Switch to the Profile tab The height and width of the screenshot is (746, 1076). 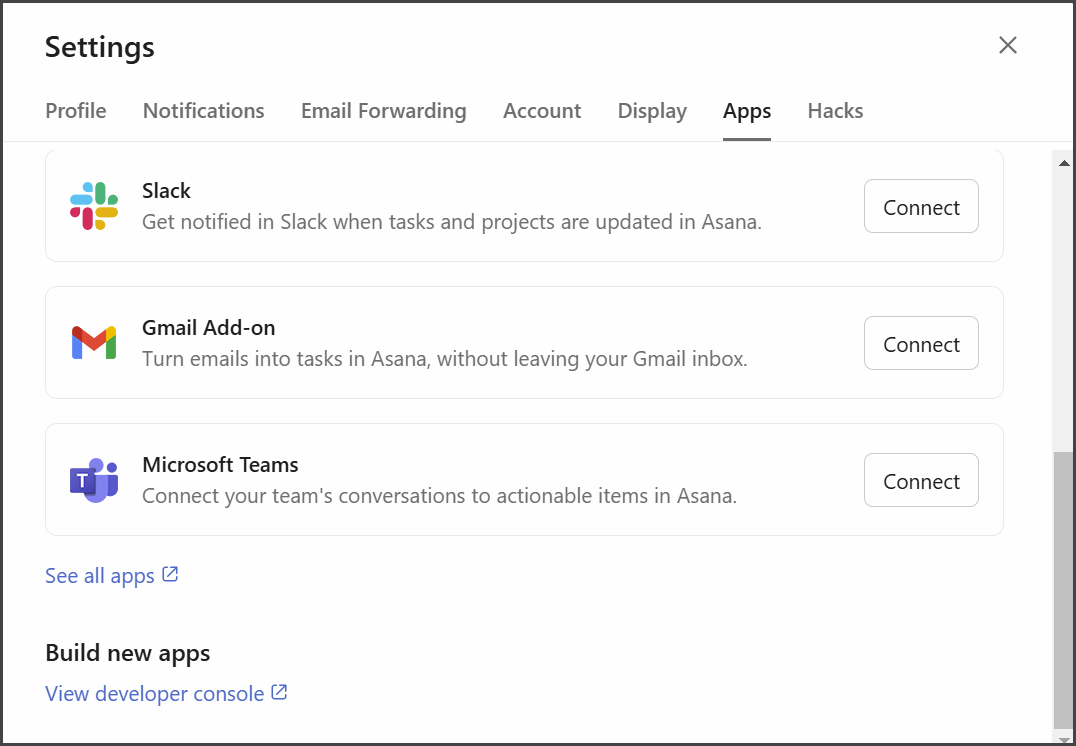pyautogui.click(x=76, y=111)
